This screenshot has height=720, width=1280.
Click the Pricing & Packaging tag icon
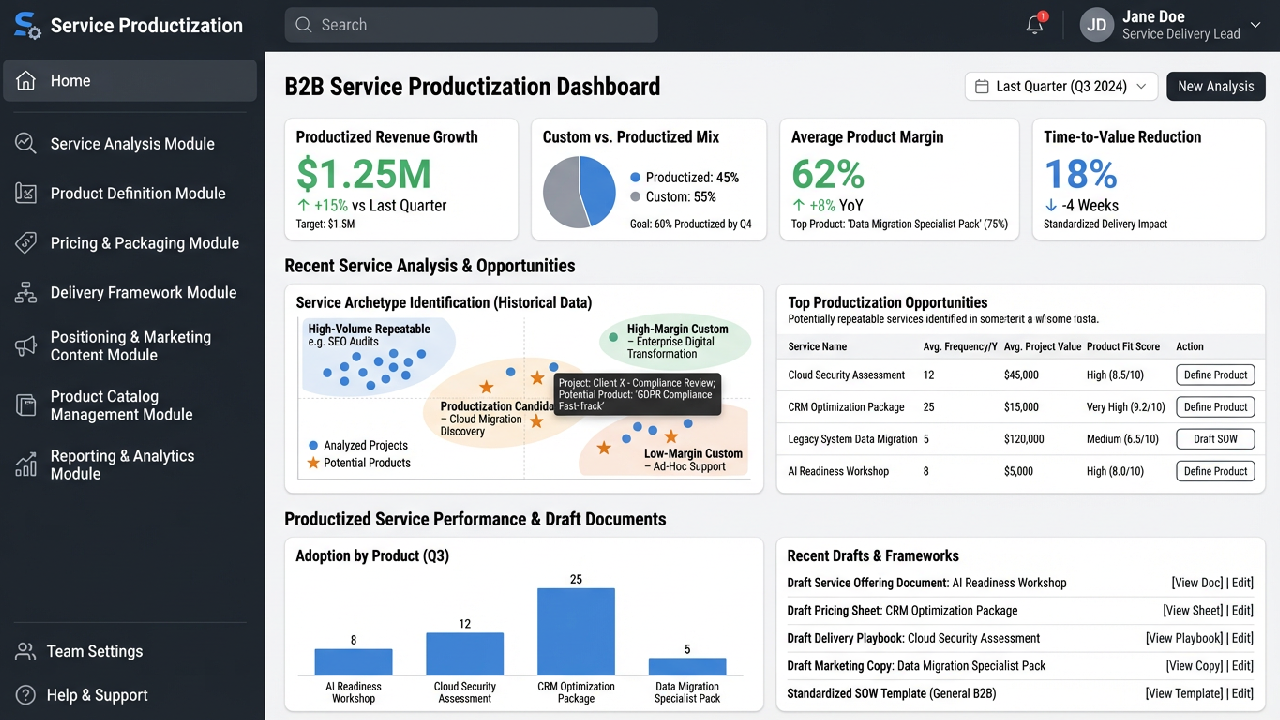(x=26, y=243)
